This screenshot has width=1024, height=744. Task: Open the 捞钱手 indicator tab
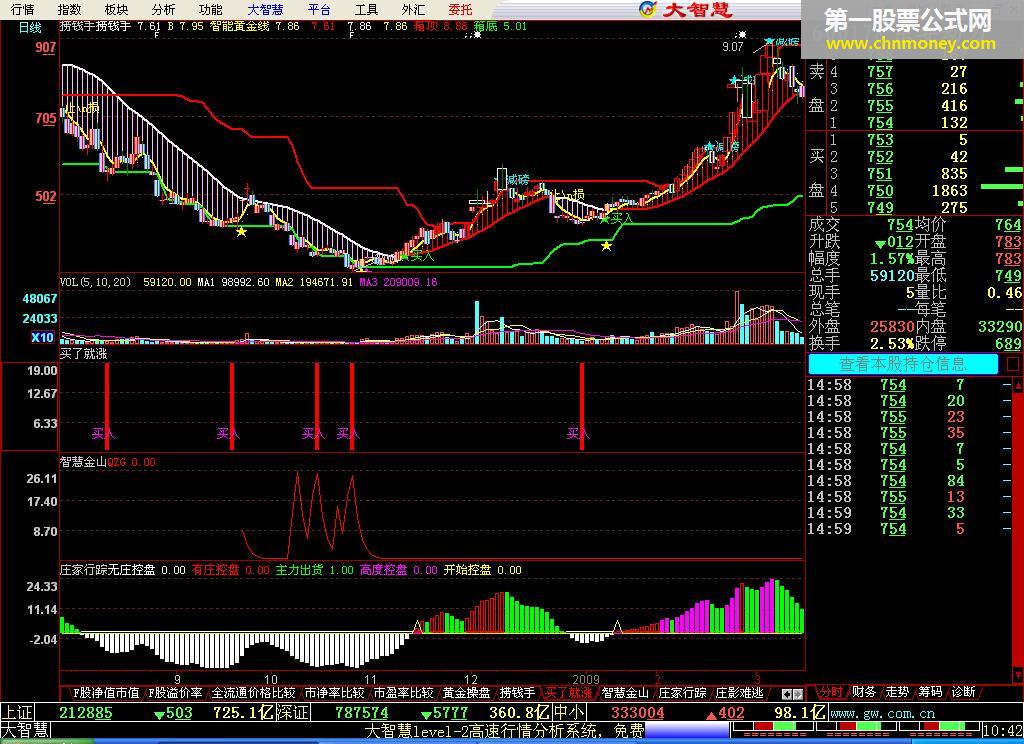pos(517,692)
